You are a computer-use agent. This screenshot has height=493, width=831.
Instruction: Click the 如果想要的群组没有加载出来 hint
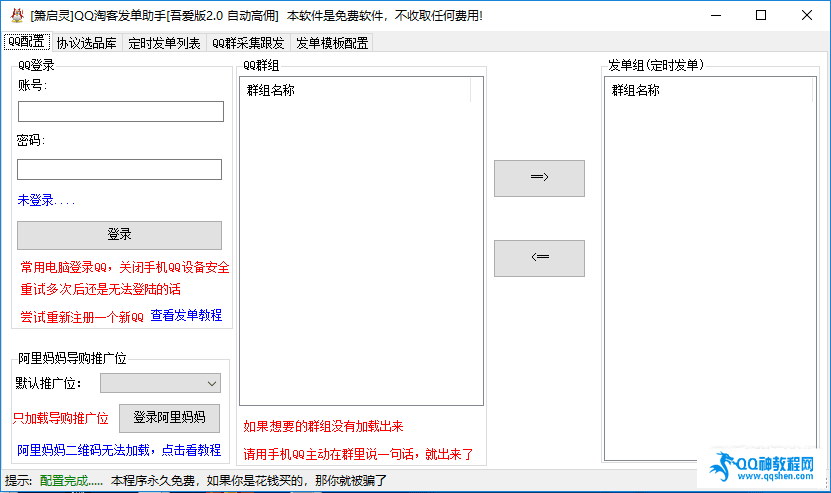coord(323,426)
